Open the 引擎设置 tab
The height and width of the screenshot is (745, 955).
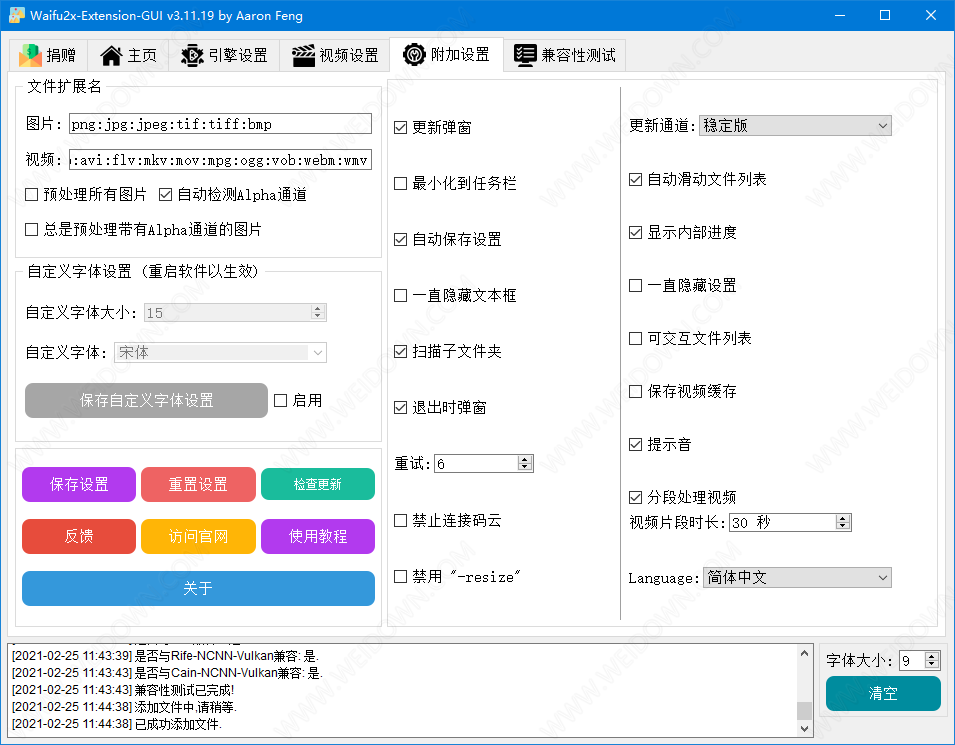click(224, 55)
